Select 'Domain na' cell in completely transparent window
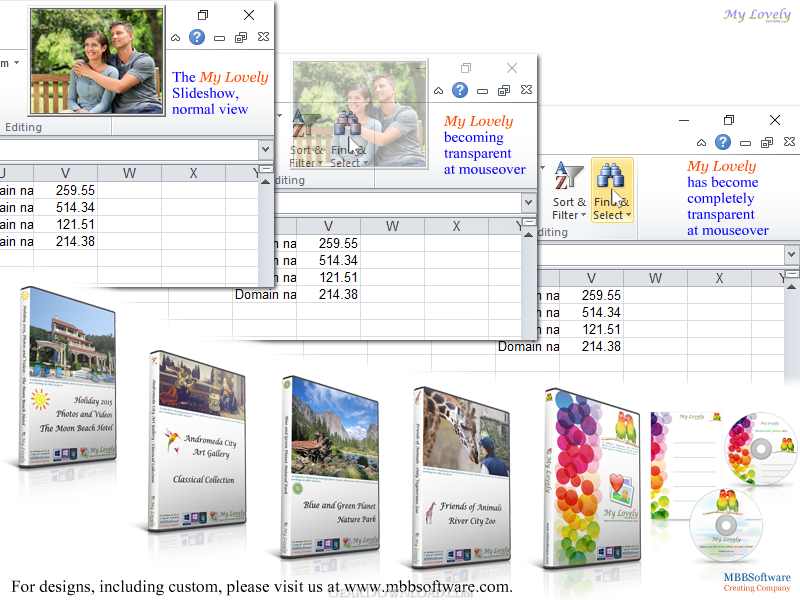 528,346
